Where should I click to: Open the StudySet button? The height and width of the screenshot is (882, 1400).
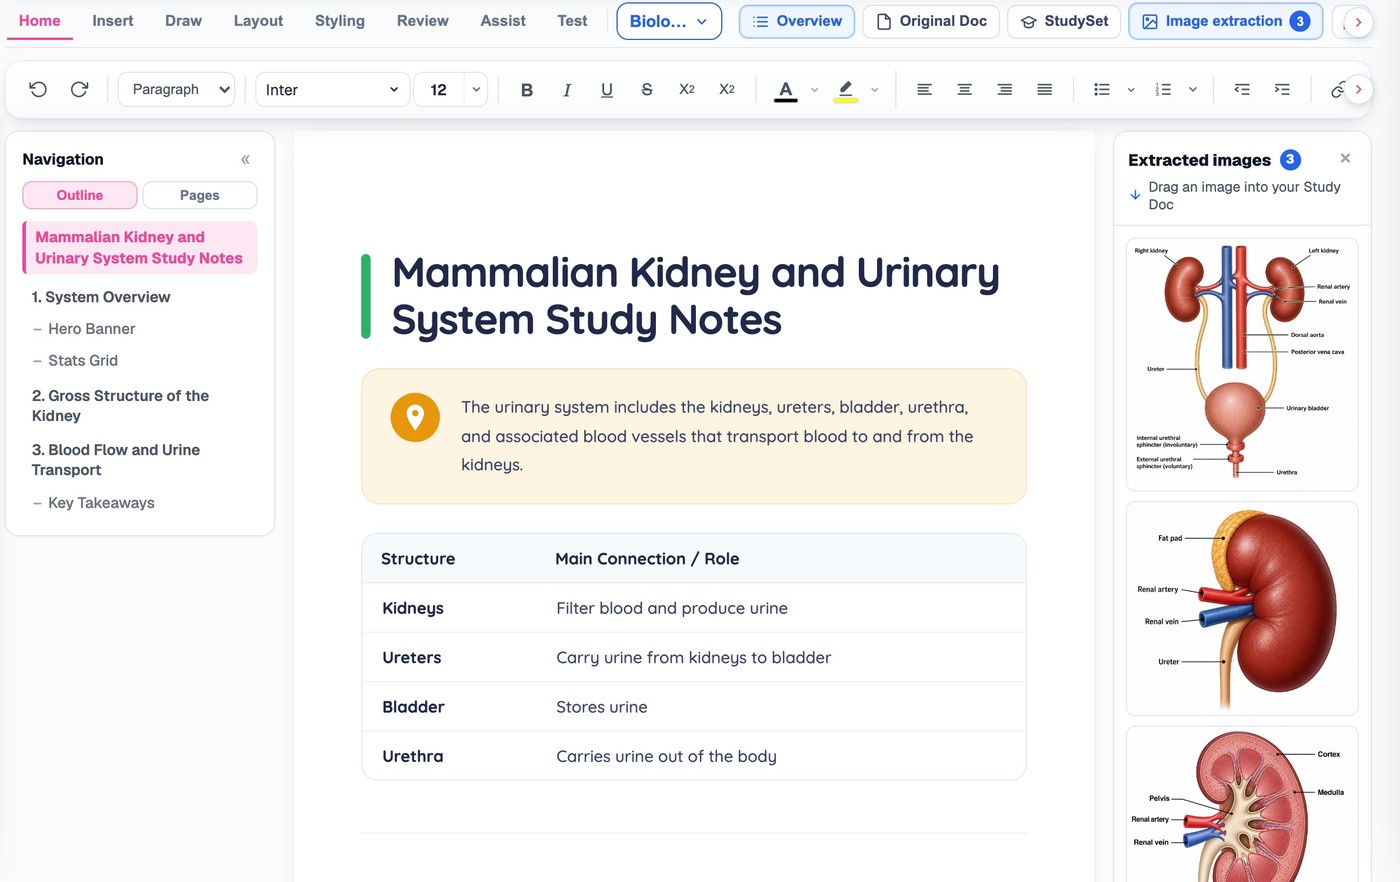coord(1064,21)
